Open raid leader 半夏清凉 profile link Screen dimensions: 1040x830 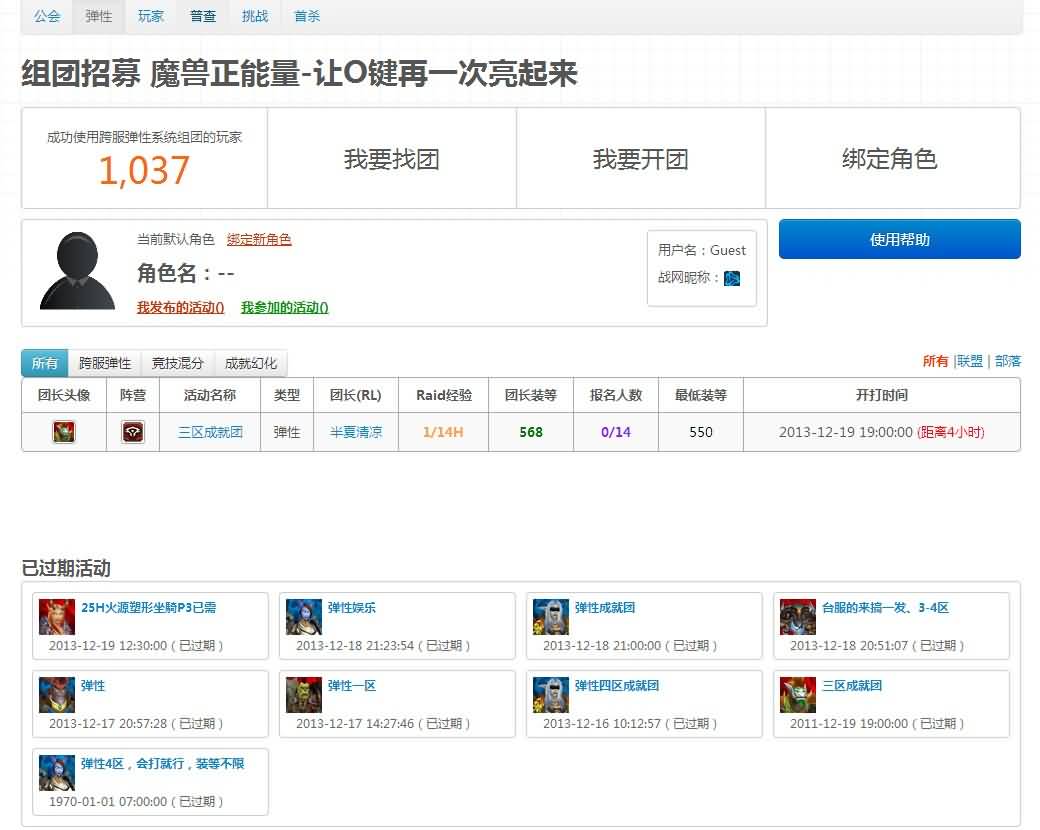point(356,432)
